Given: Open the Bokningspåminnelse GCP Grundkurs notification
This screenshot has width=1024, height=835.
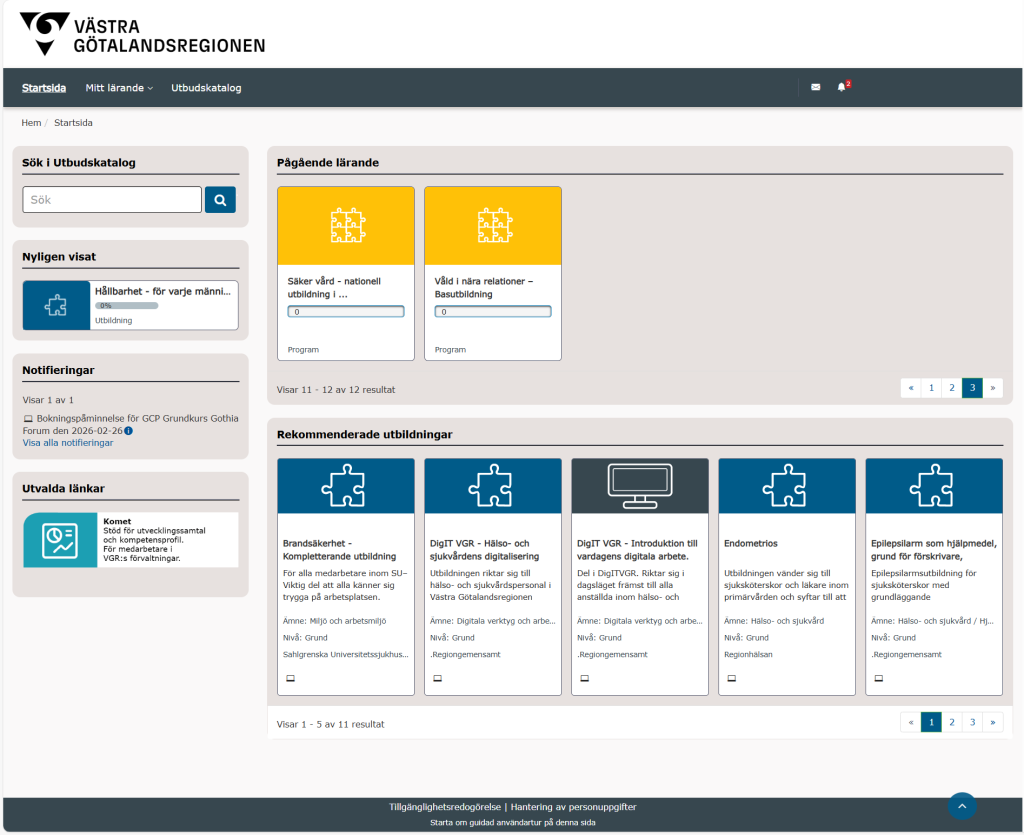Looking at the screenshot, I should [x=131, y=424].
